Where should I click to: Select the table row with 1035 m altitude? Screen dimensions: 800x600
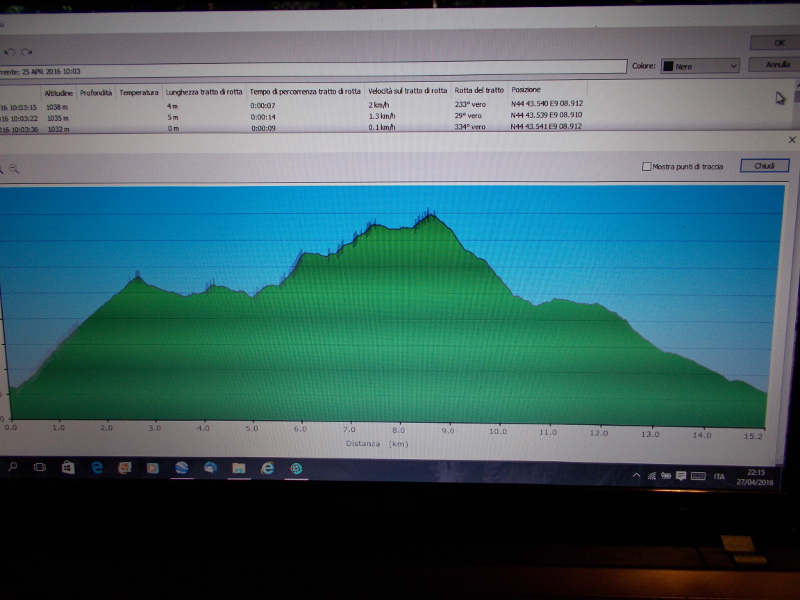point(291,117)
